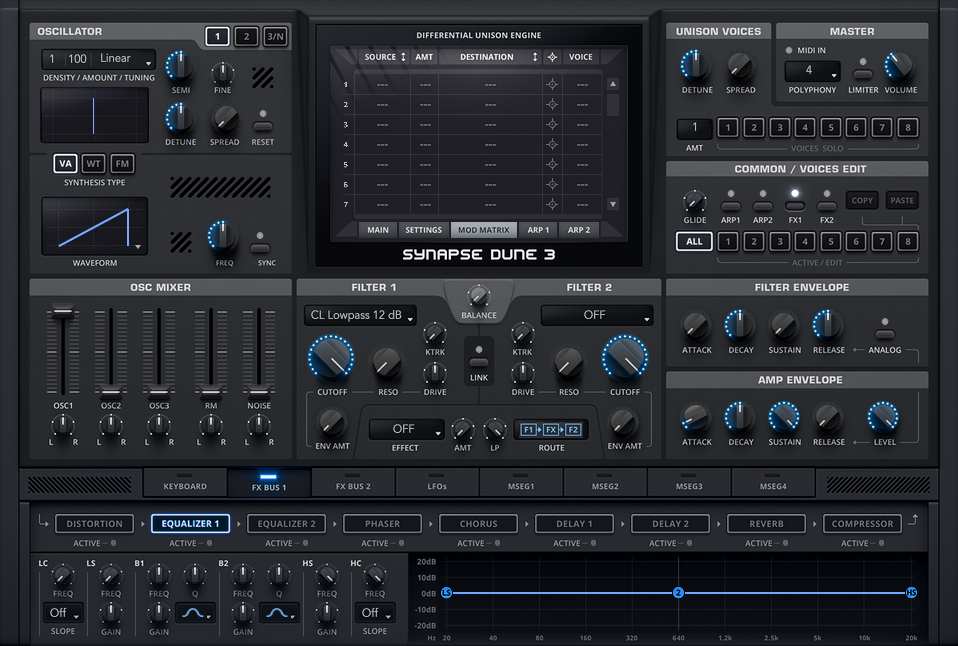Toggle the oscillator RESET switch
Screen dimensions: 958x646
263,126
